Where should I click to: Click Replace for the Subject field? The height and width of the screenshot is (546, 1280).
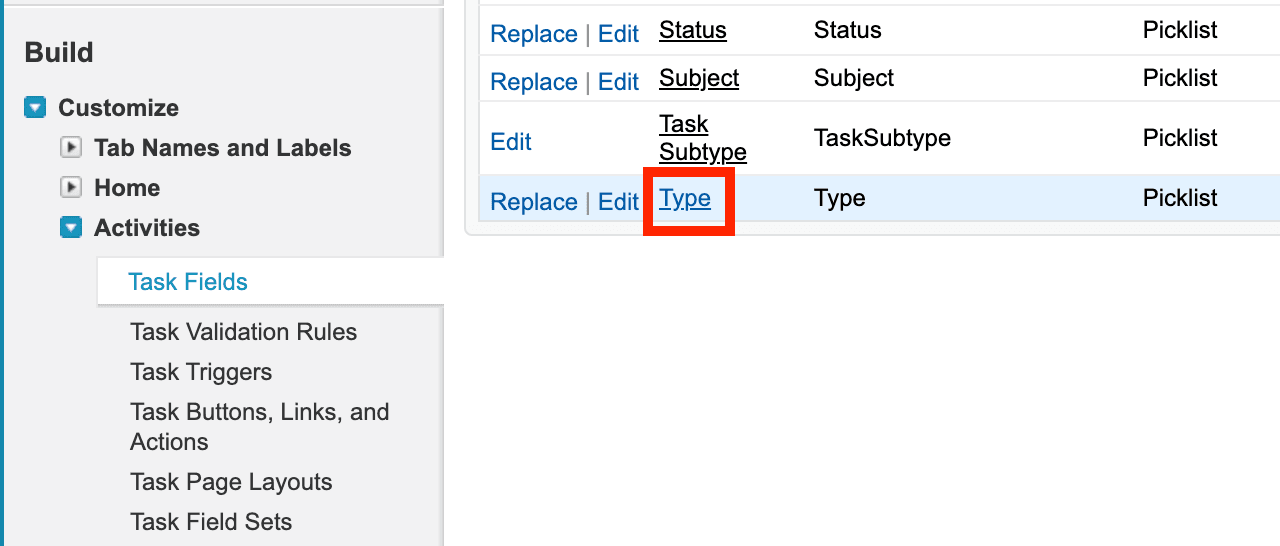pyautogui.click(x=534, y=82)
